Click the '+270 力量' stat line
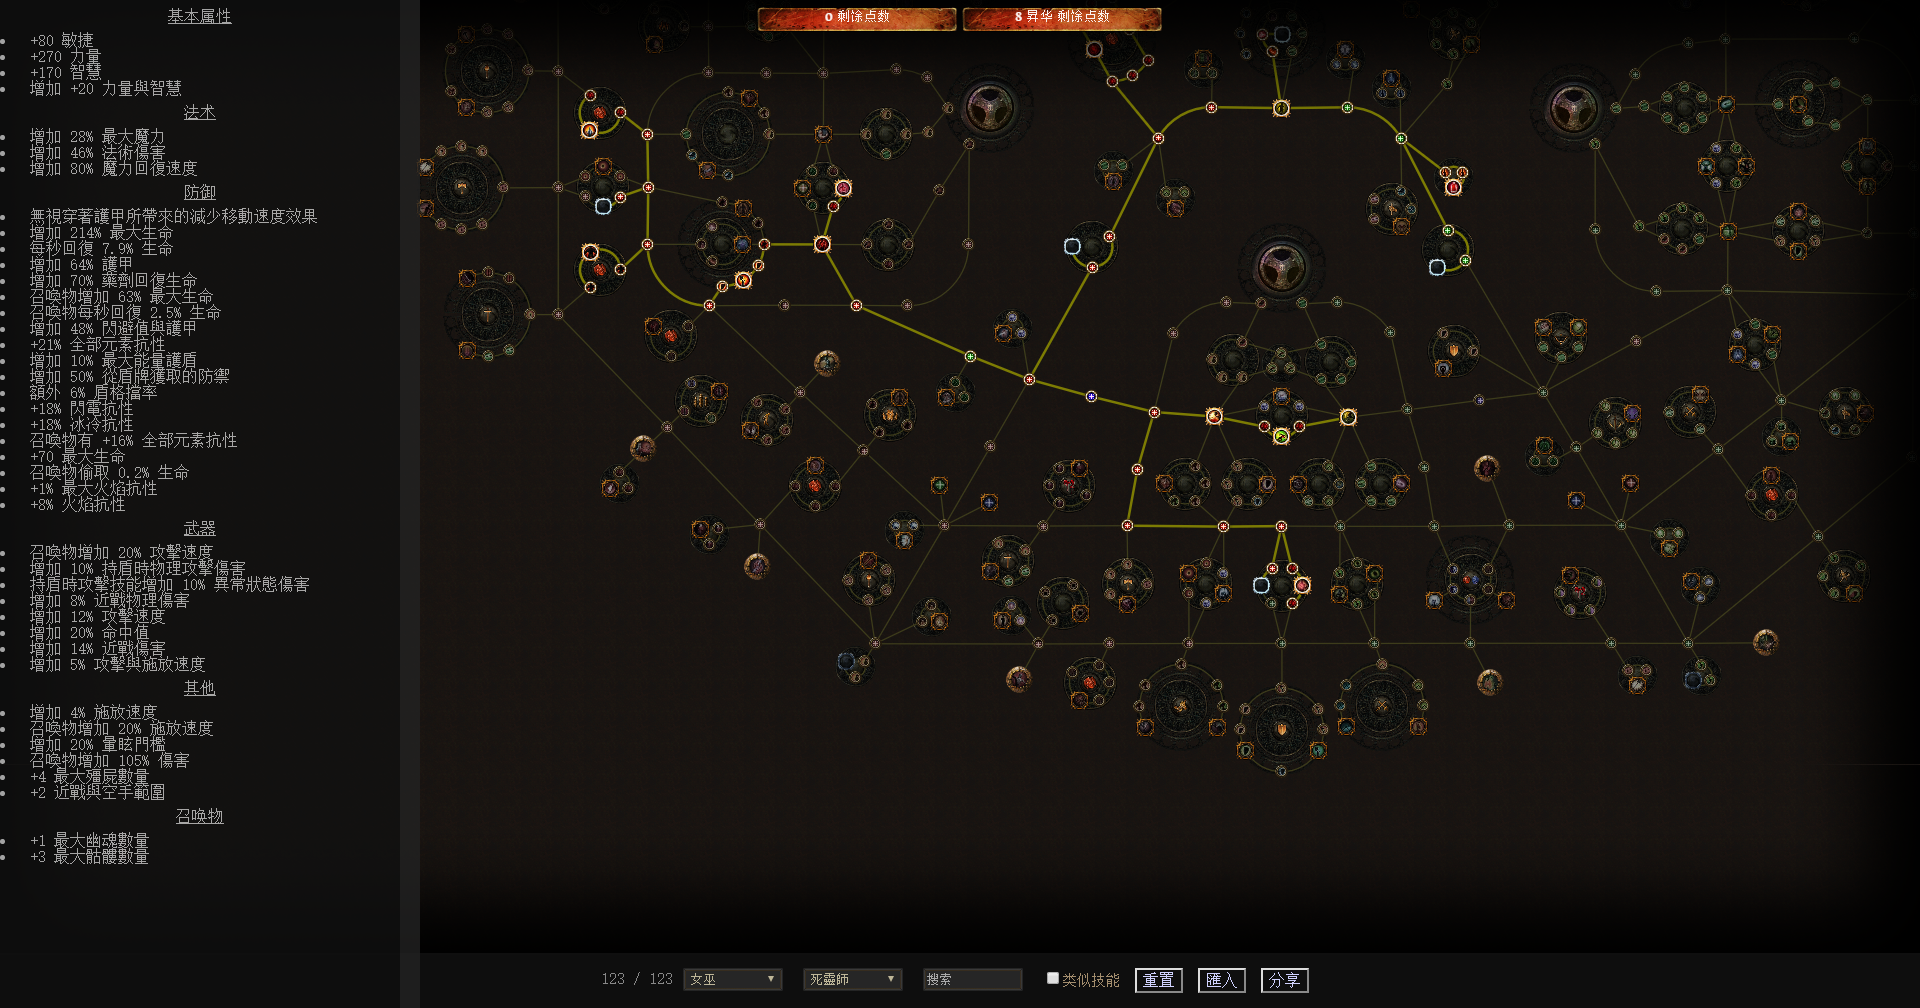The width and height of the screenshot is (1920, 1008). pyautogui.click(x=65, y=56)
